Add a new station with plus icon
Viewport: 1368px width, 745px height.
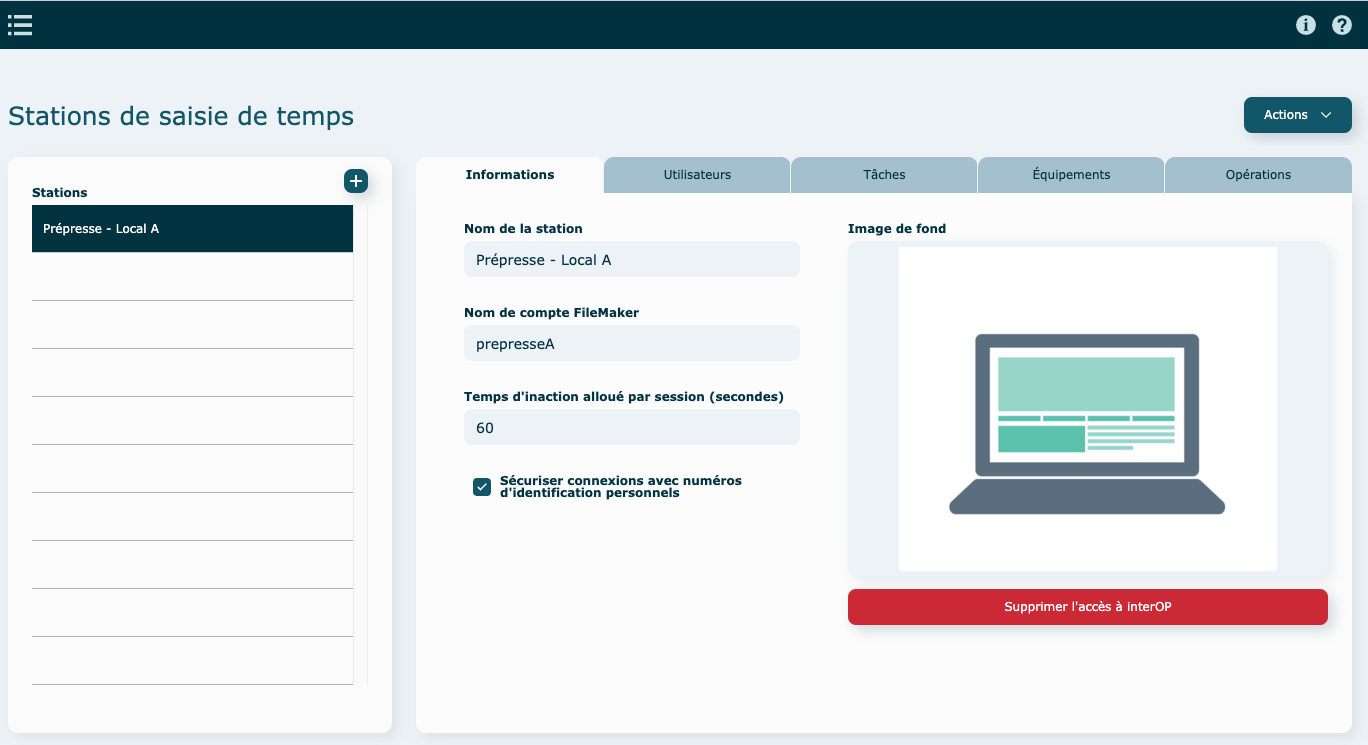356,181
